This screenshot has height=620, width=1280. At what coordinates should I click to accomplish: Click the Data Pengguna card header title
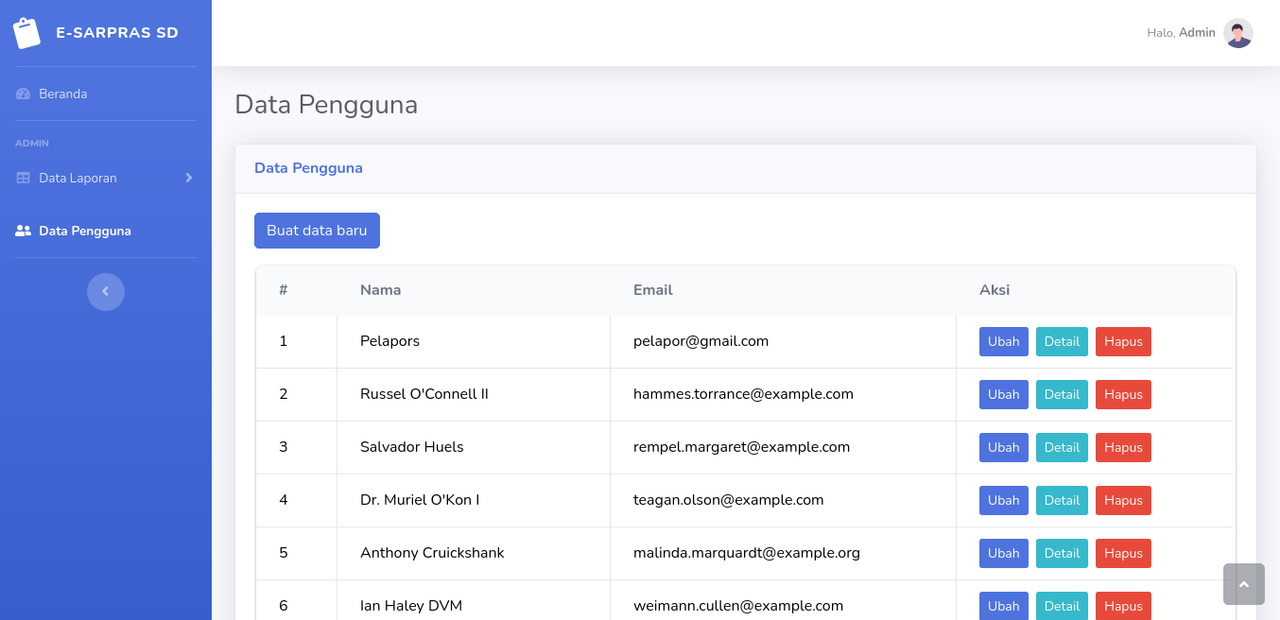click(x=308, y=168)
